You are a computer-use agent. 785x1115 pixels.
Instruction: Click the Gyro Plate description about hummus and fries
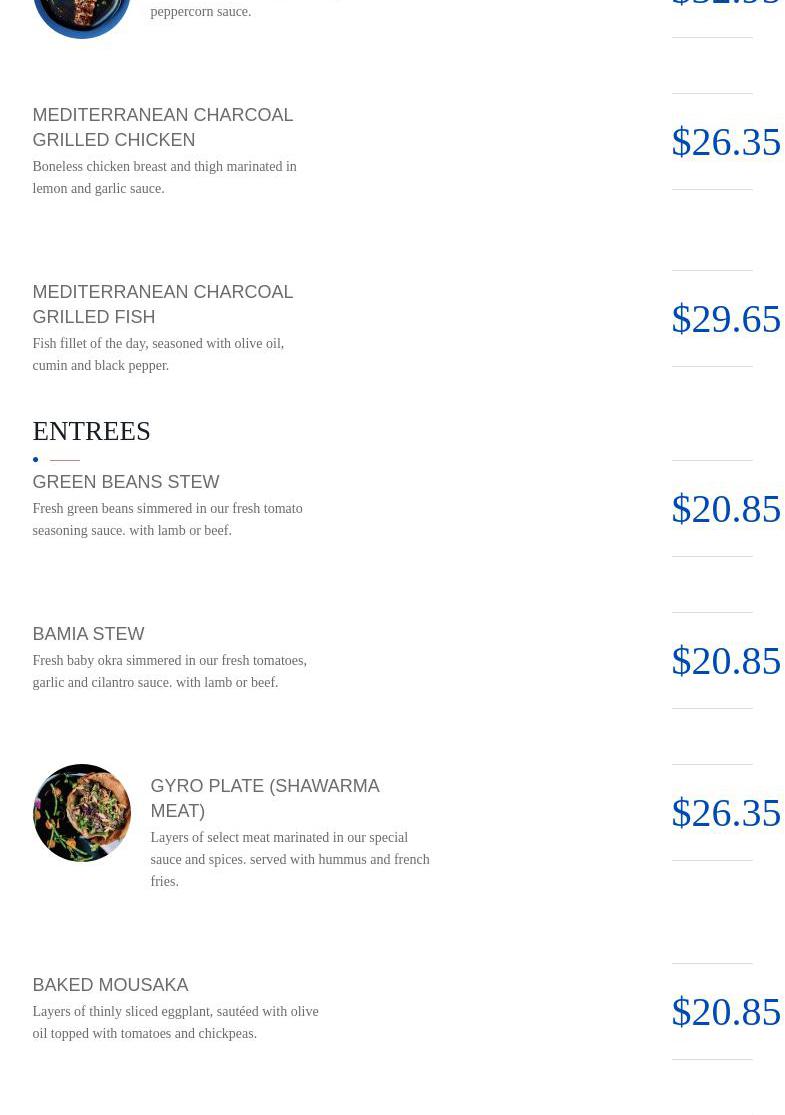tap(289, 859)
